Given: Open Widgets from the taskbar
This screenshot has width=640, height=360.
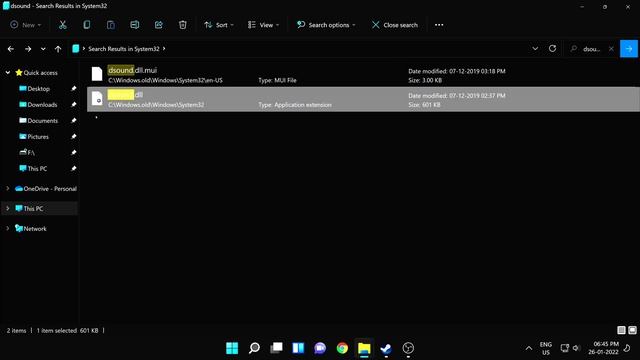Looking at the screenshot, I should (x=298, y=348).
